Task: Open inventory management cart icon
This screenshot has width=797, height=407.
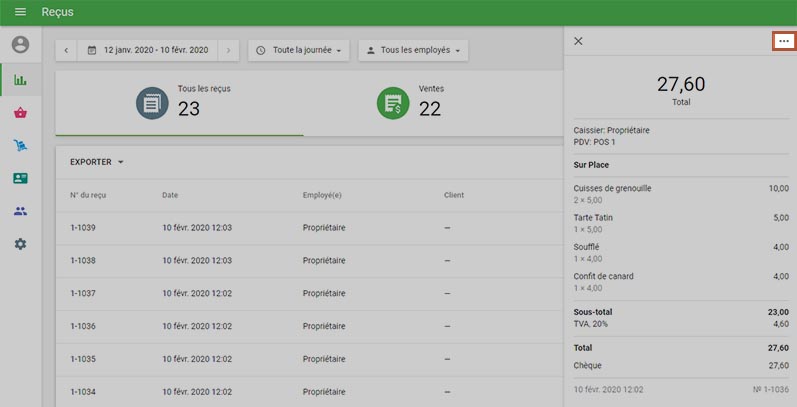Action: click(x=20, y=146)
